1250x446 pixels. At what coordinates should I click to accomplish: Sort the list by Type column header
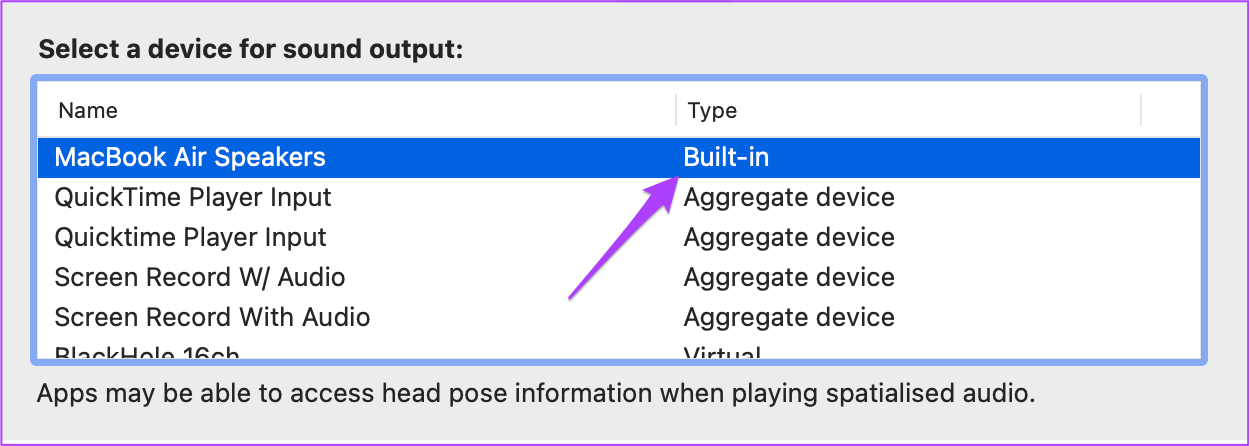click(x=712, y=110)
